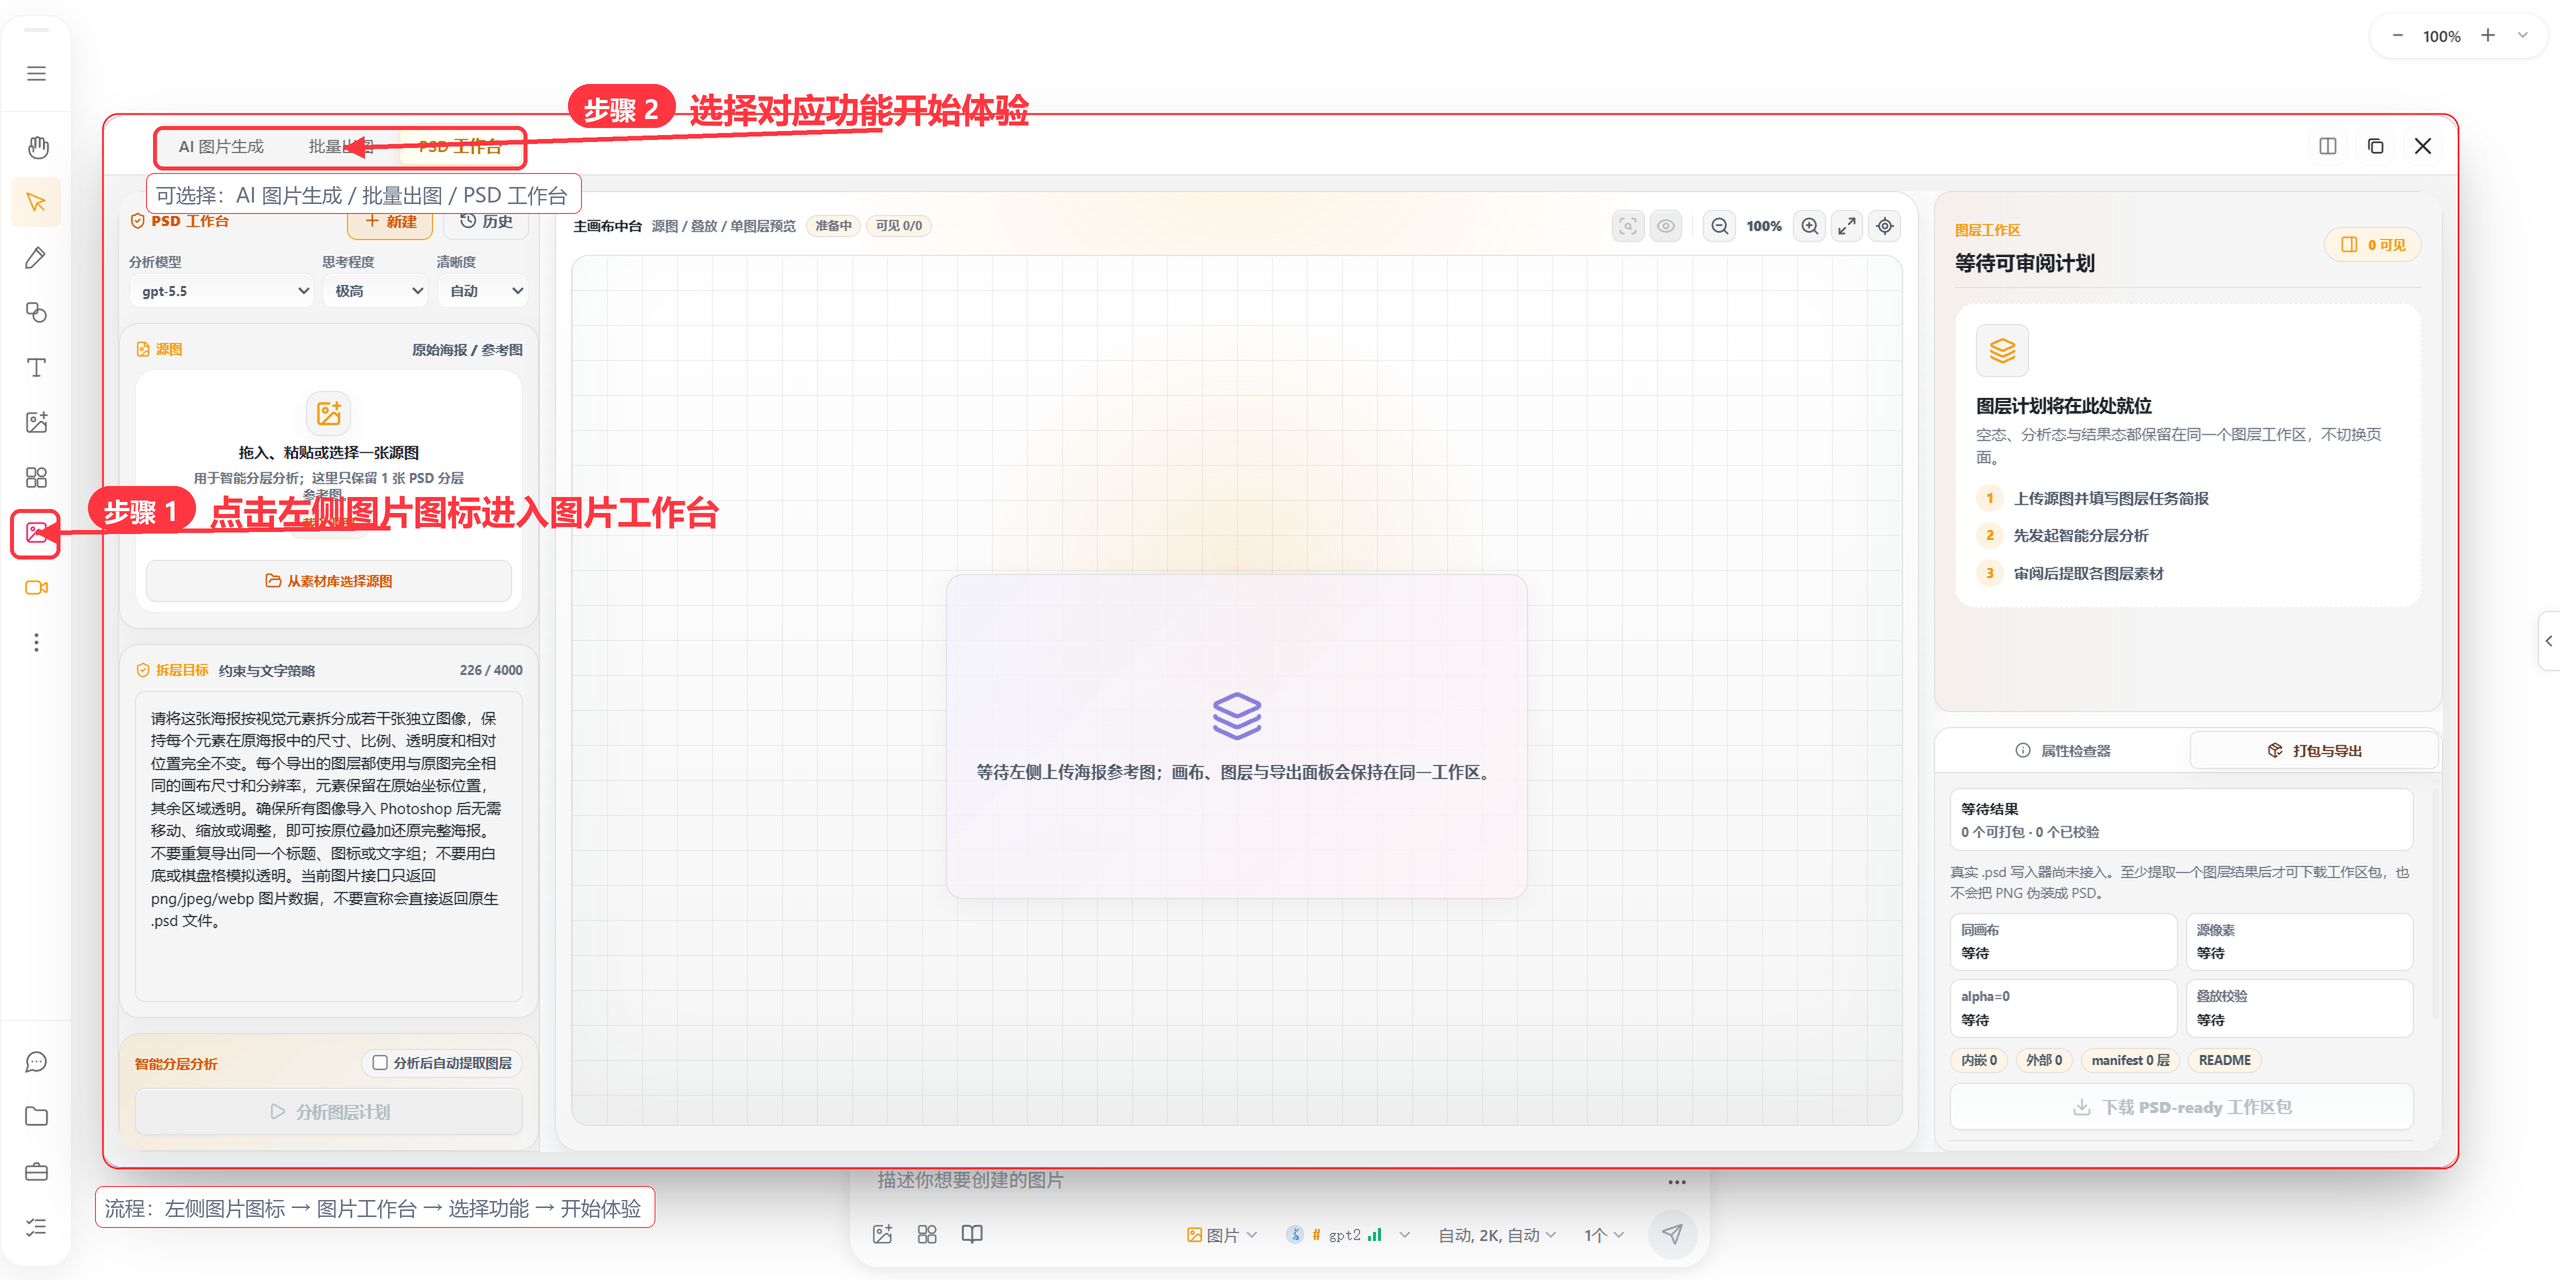Select the Shapes tool
The width and height of the screenshot is (2560, 1280).
pos(36,313)
